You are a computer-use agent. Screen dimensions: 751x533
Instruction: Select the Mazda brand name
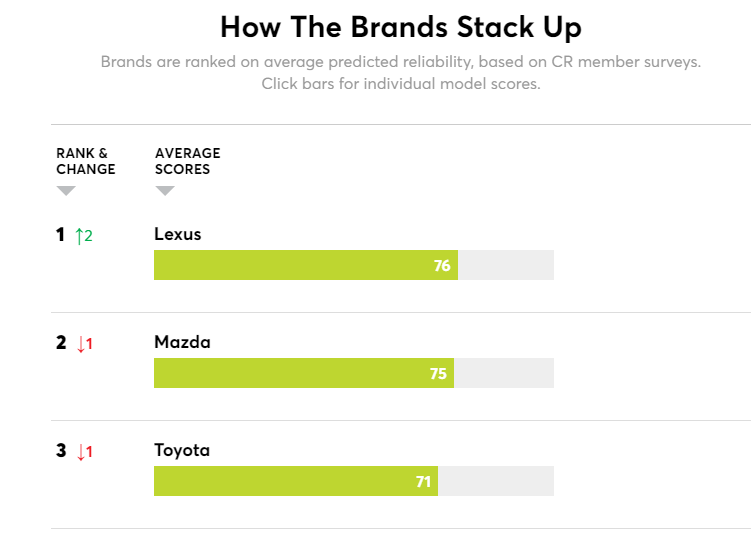[x=182, y=342]
